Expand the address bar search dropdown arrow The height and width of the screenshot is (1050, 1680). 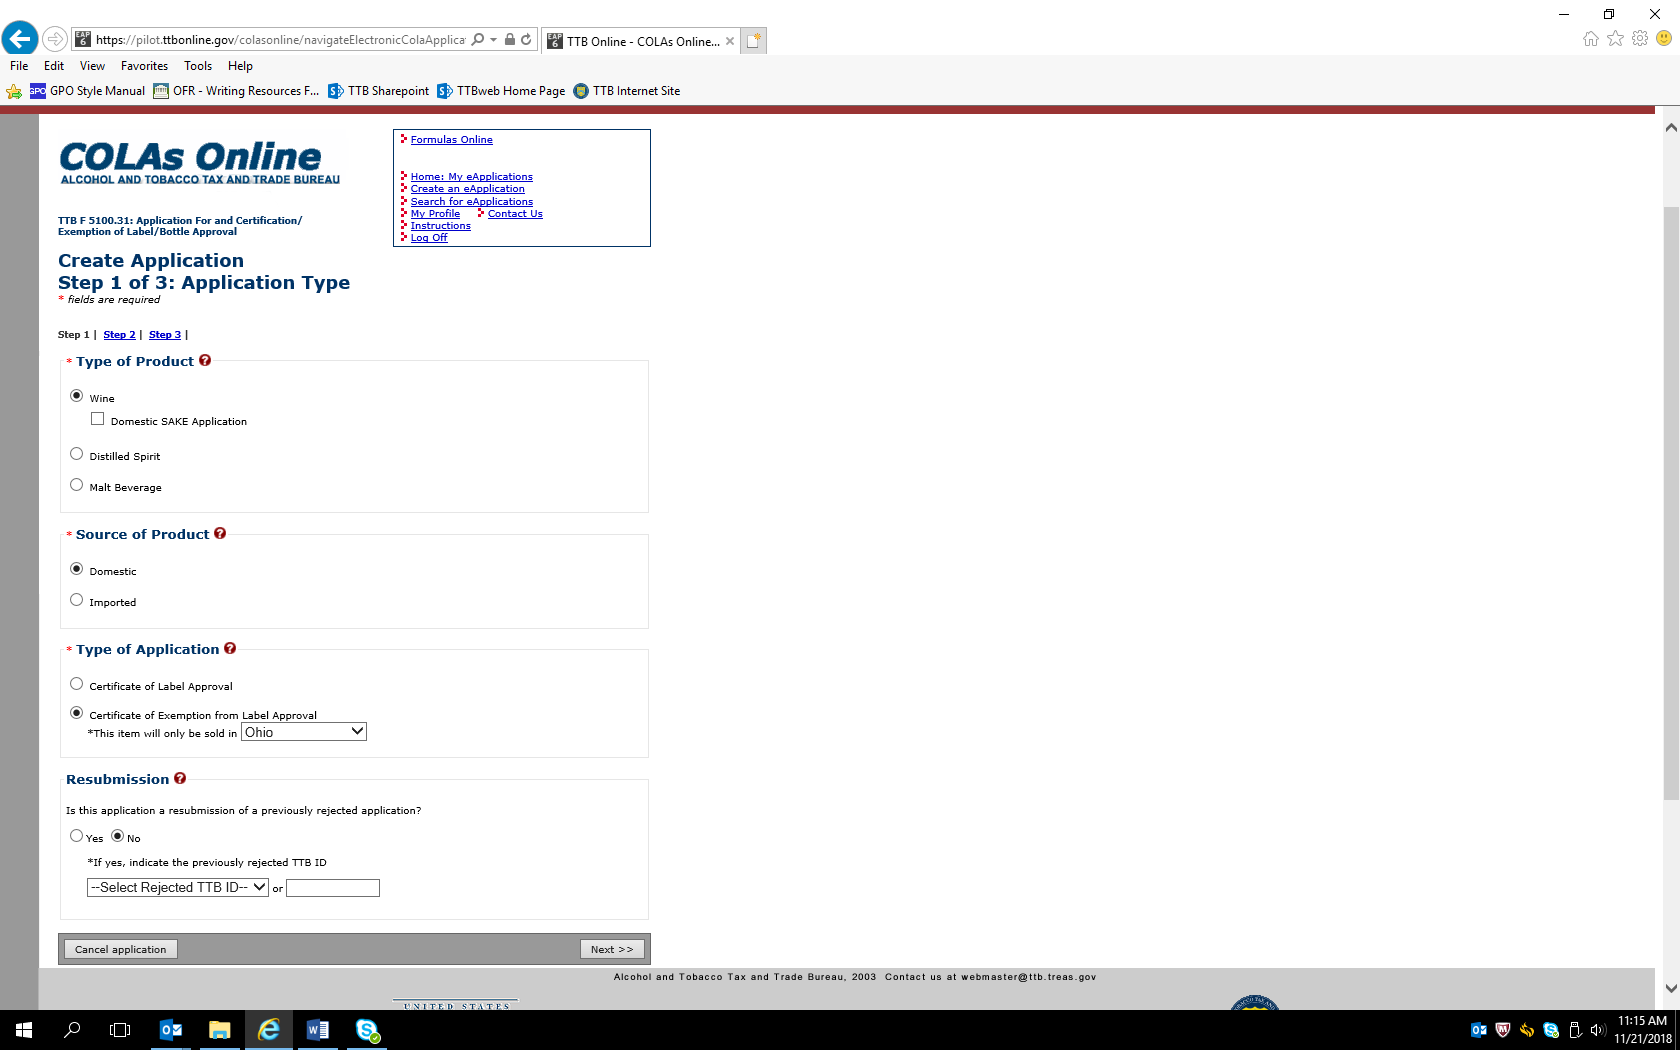coord(493,40)
